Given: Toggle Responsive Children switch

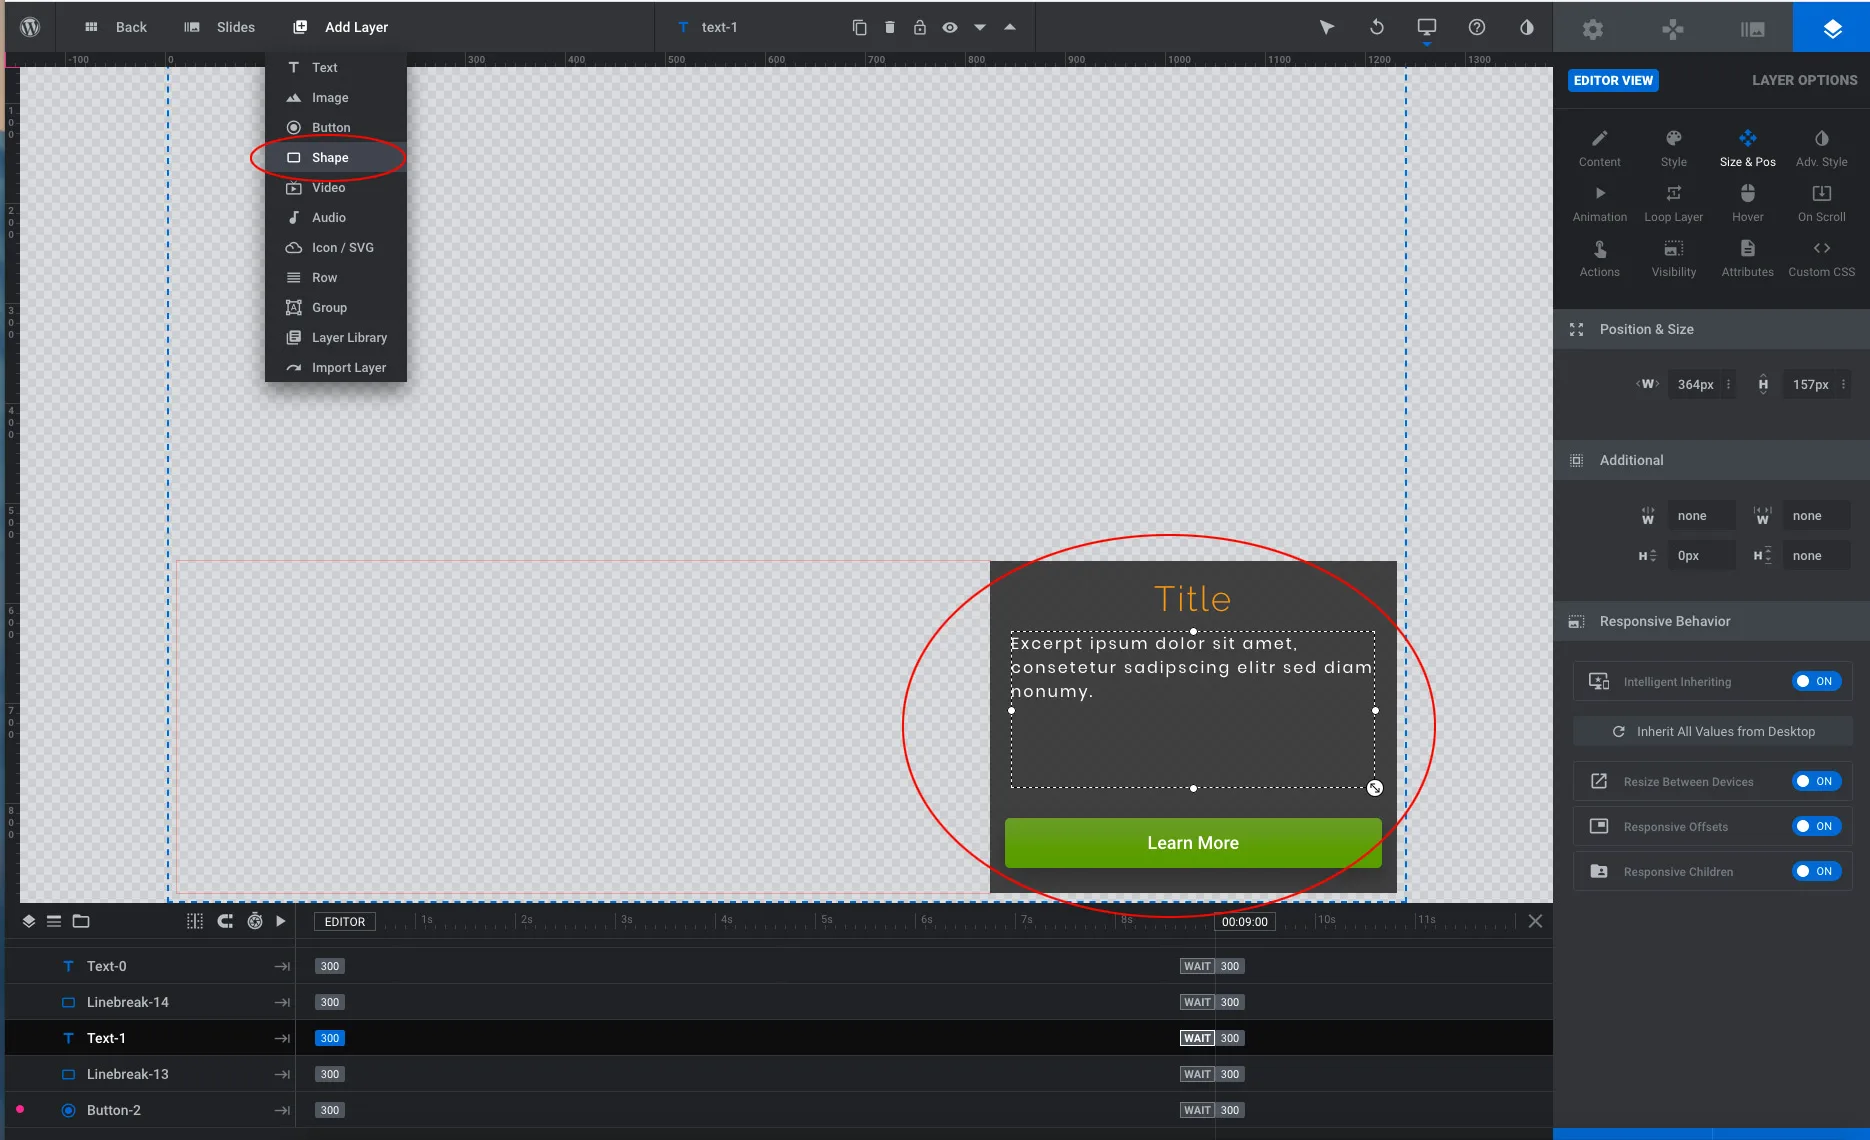Looking at the screenshot, I should [1816, 871].
